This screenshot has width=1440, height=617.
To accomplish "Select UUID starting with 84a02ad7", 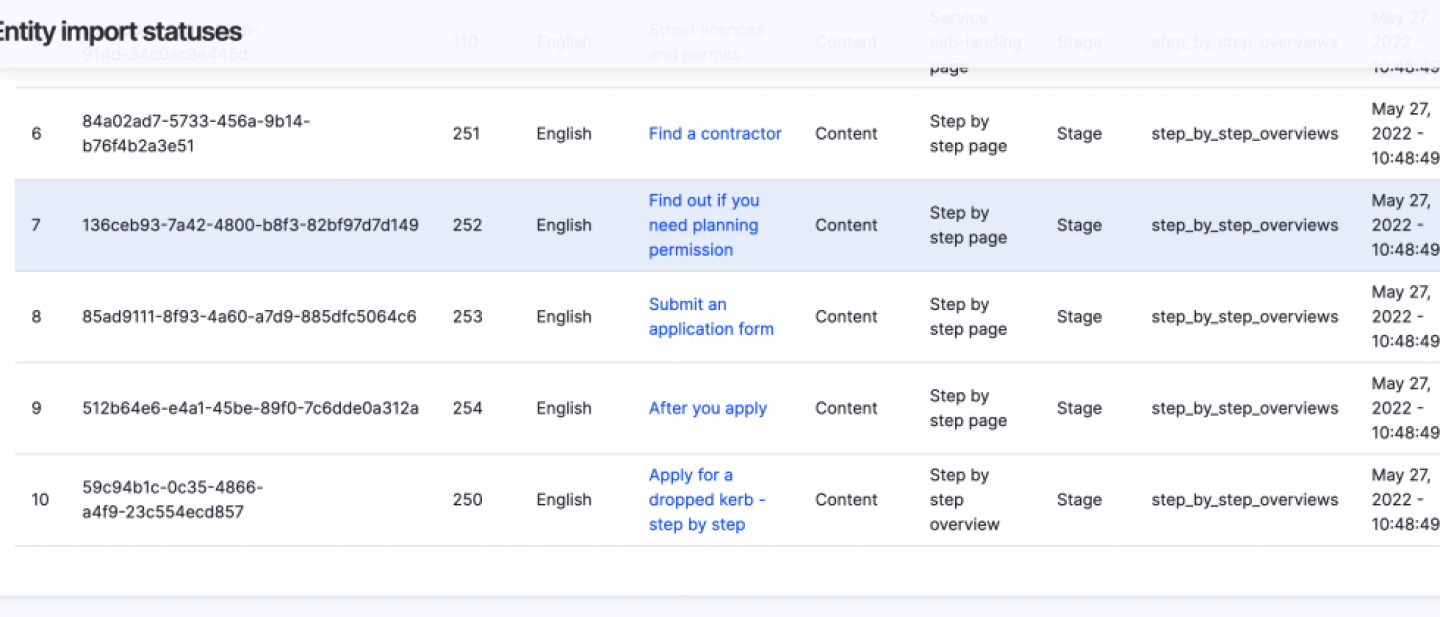I will click(x=196, y=134).
